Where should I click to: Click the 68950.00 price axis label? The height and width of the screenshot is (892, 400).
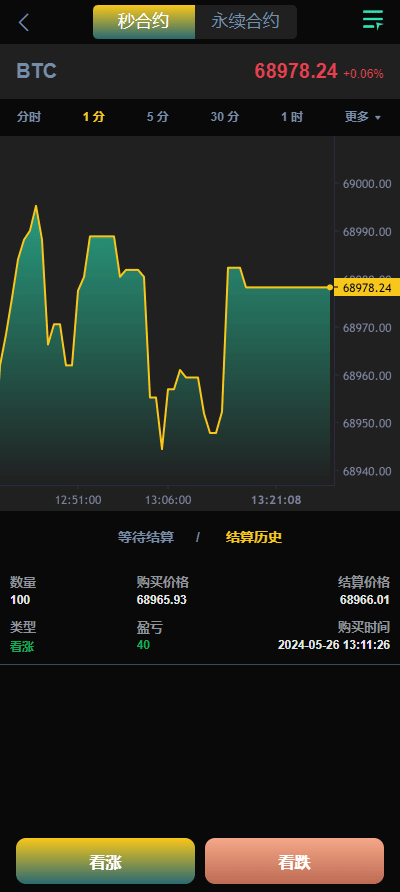tap(367, 423)
